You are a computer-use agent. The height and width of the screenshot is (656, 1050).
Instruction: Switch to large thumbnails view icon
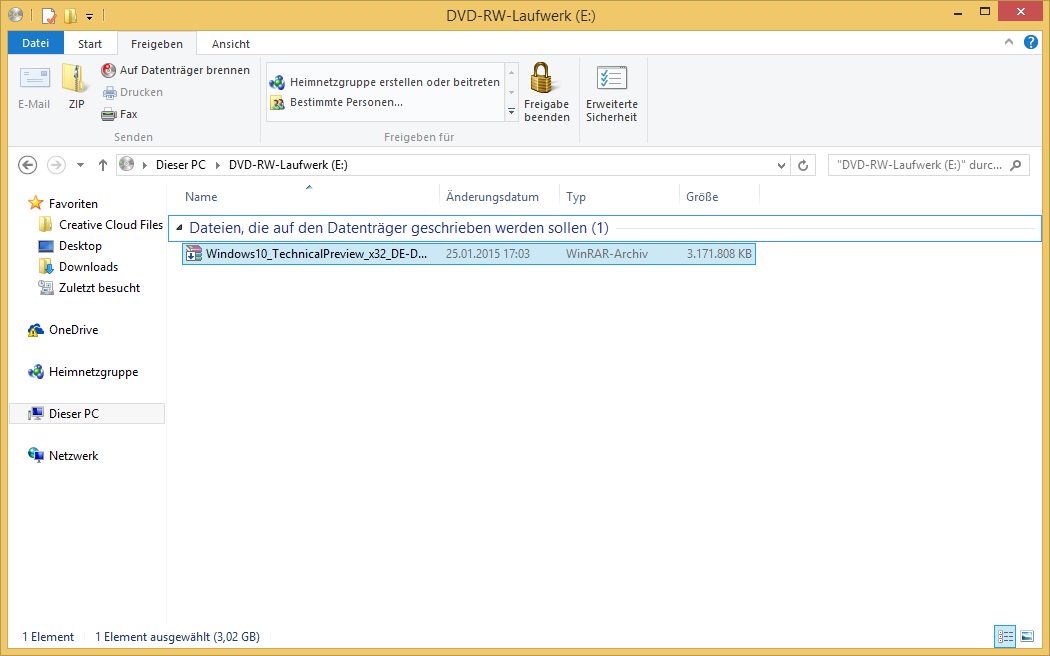coord(1027,637)
